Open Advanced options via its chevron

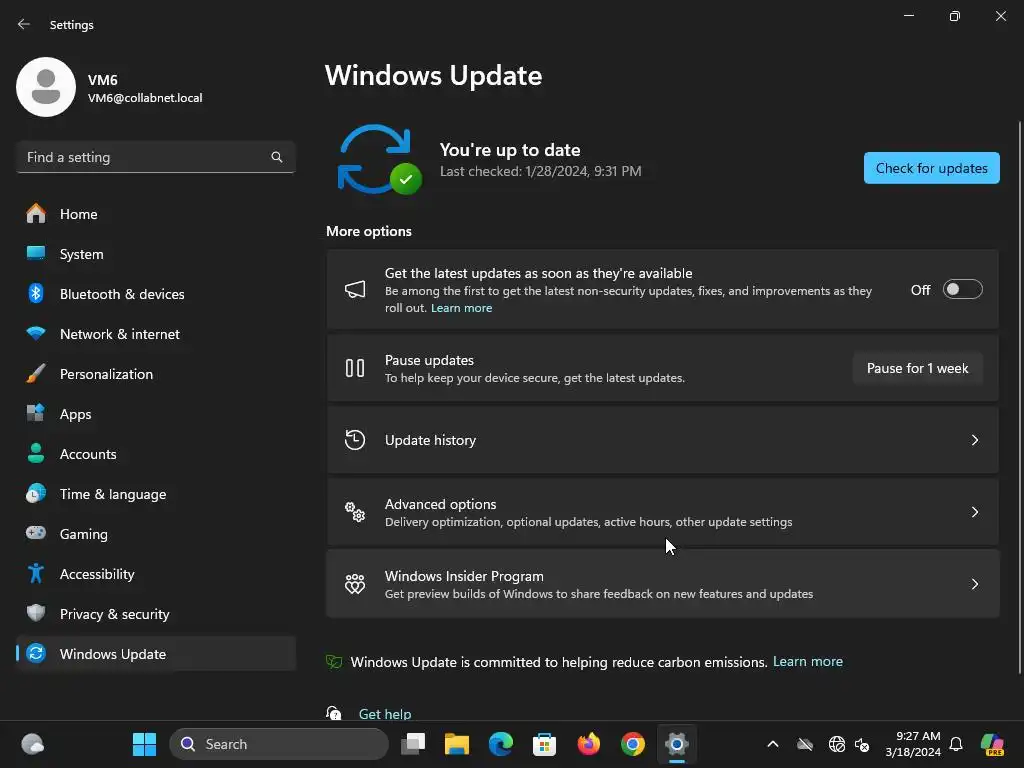click(974, 512)
